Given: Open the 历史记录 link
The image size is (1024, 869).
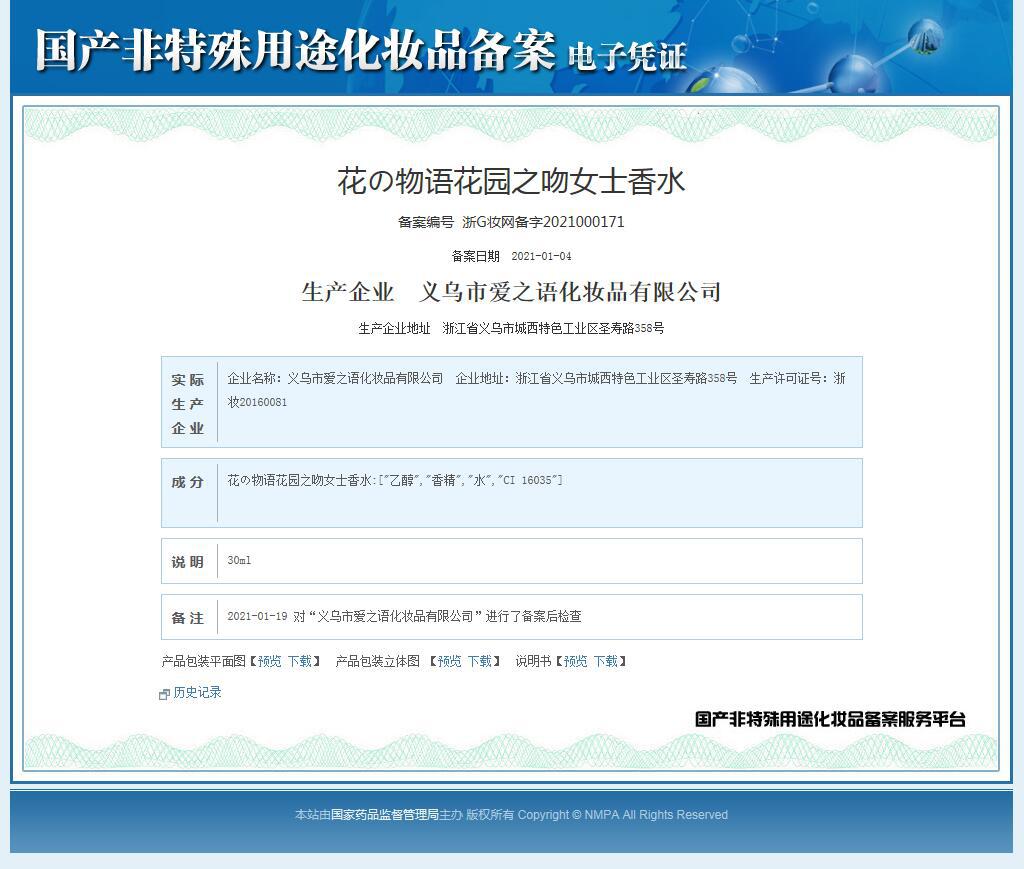Looking at the screenshot, I should click(x=197, y=693).
